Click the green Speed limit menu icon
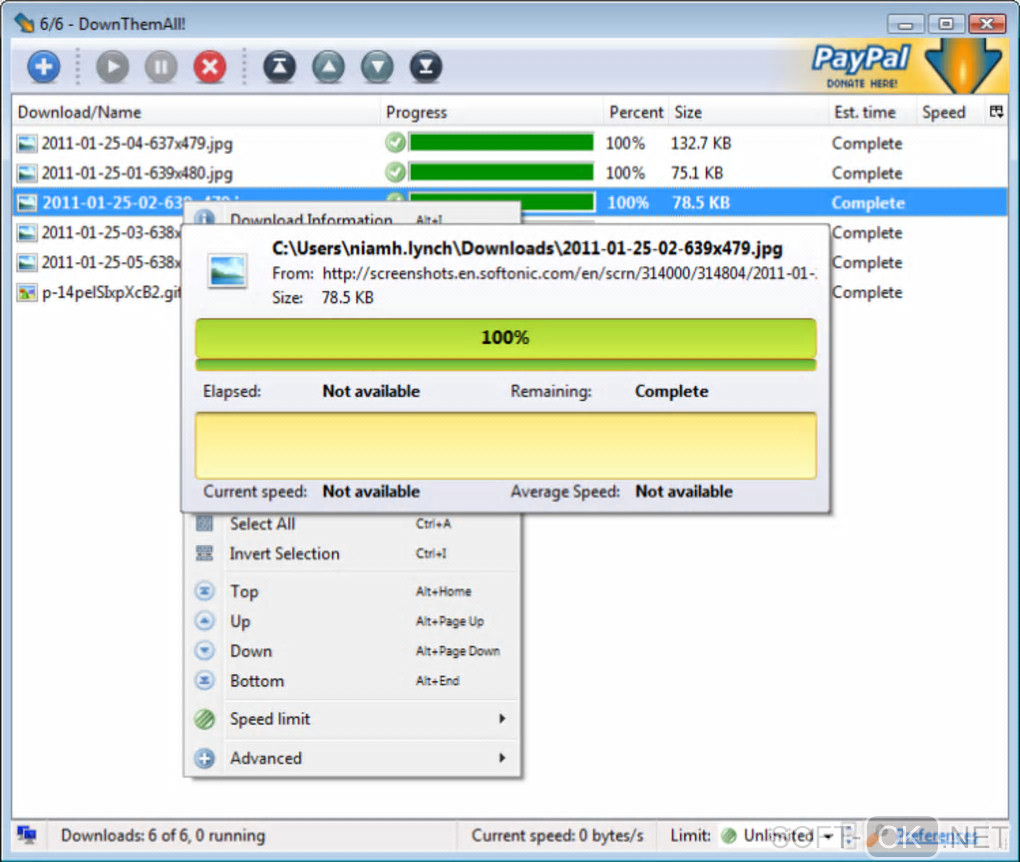 point(204,719)
